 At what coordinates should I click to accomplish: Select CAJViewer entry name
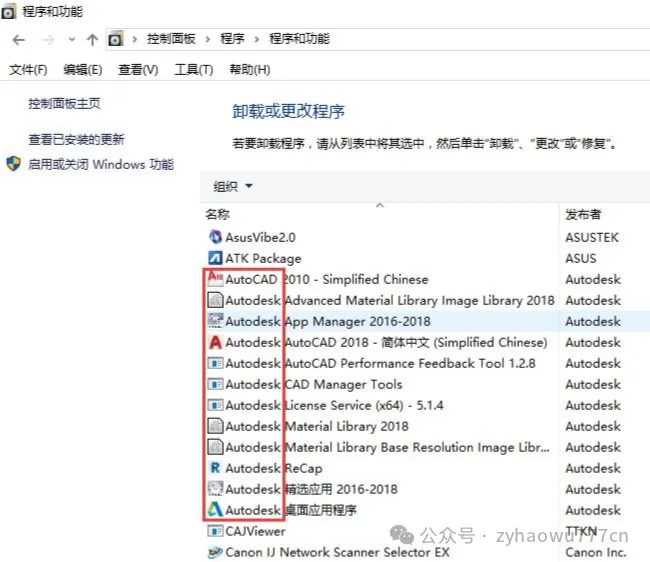tap(255, 531)
